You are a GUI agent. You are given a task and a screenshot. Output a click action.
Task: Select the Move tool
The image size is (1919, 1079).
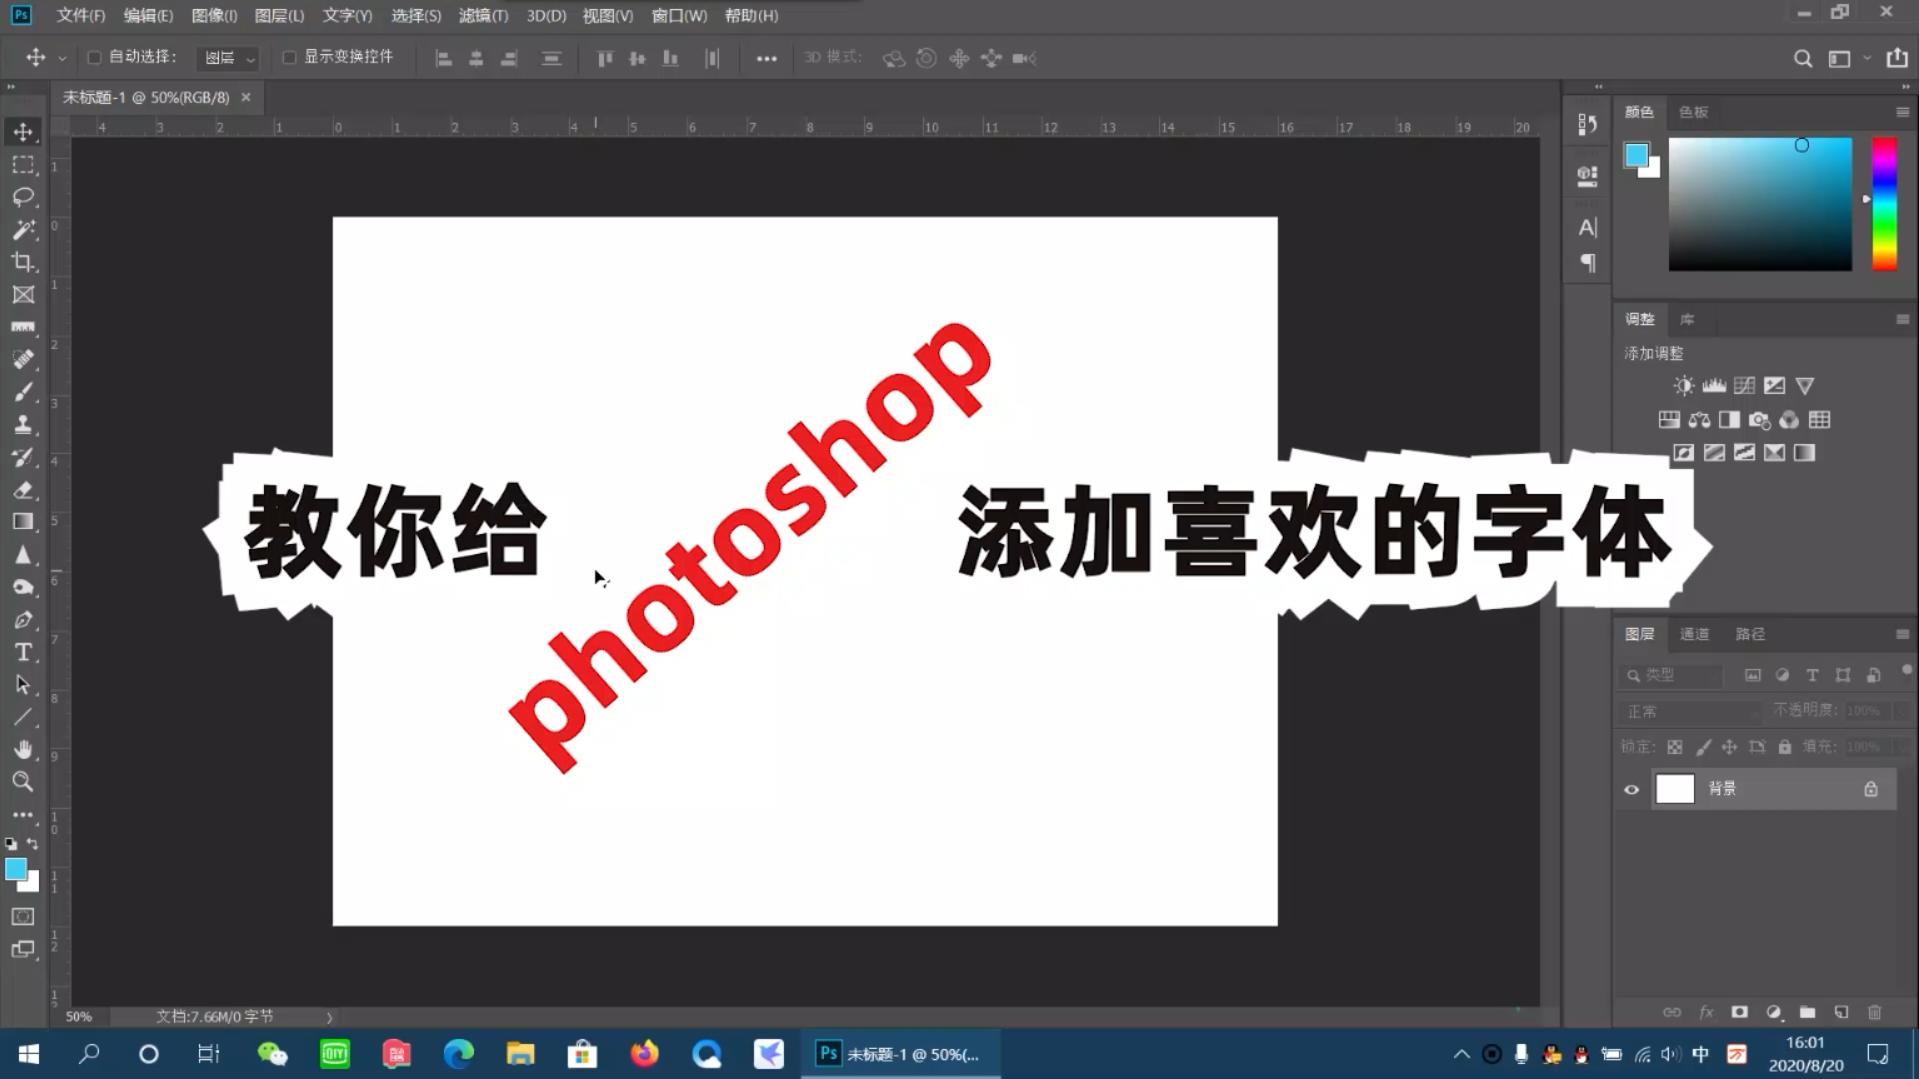coord(22,130)
